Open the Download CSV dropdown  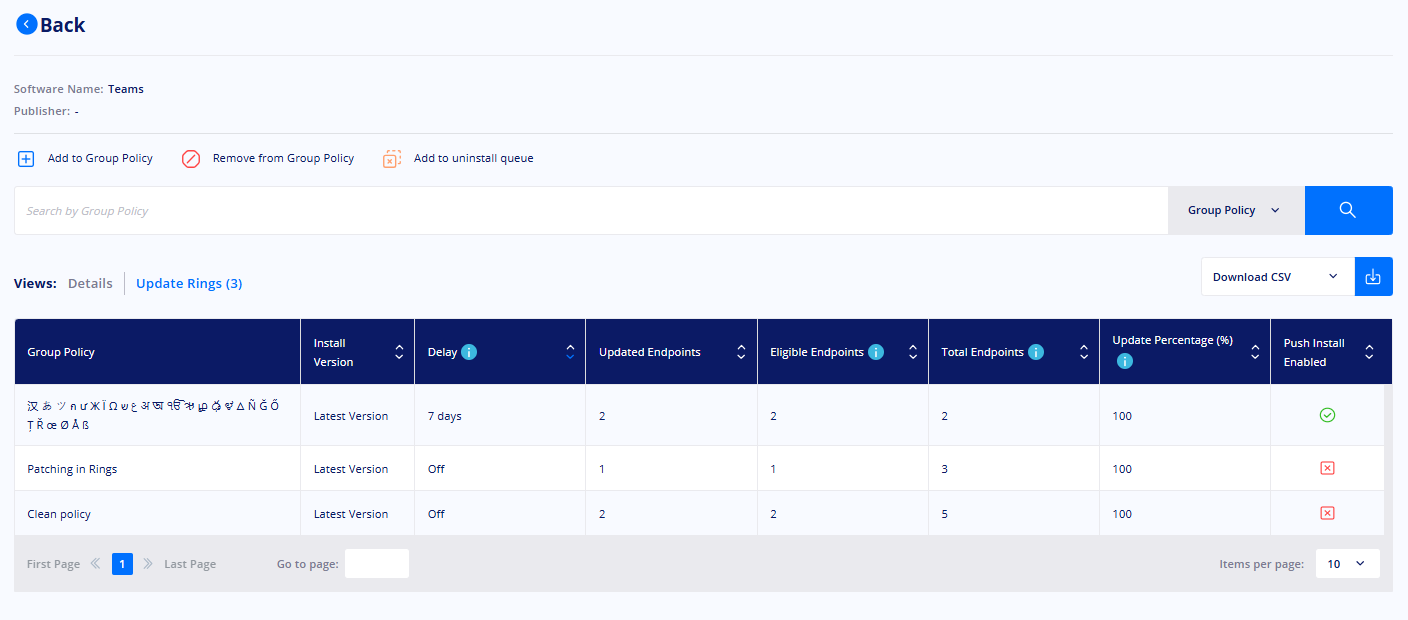tap(1277, 277)
